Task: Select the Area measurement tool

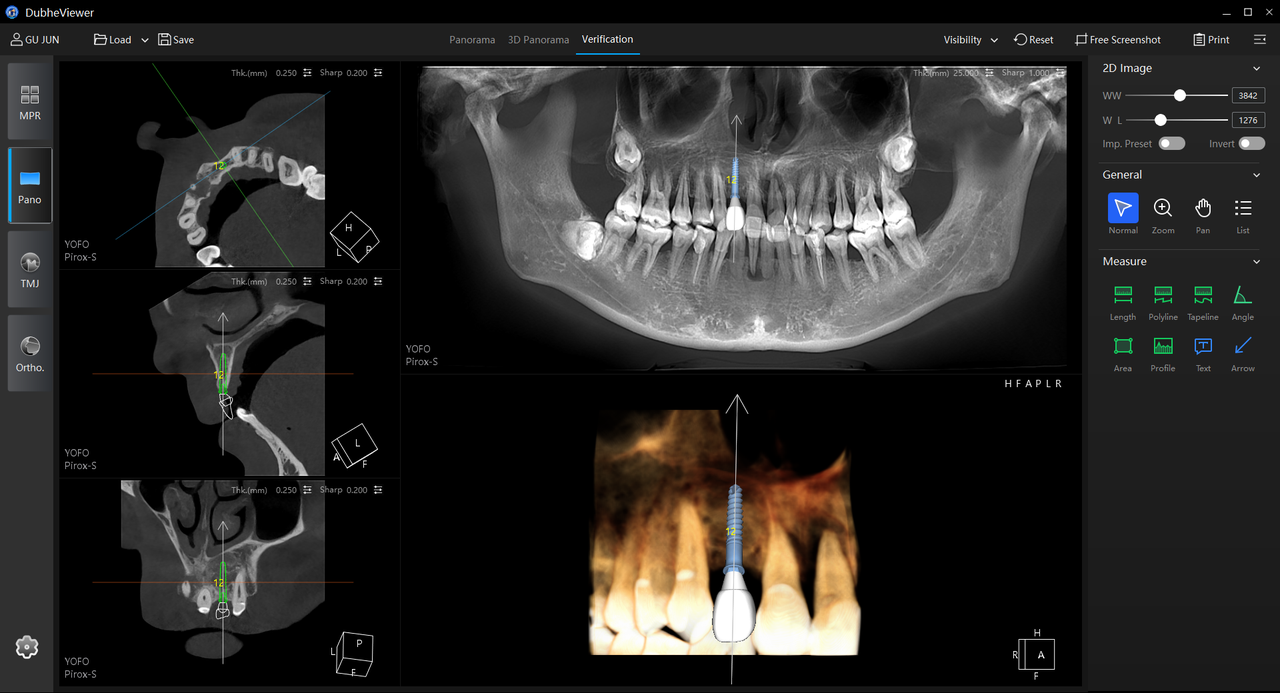Action: pos(1123,346)
